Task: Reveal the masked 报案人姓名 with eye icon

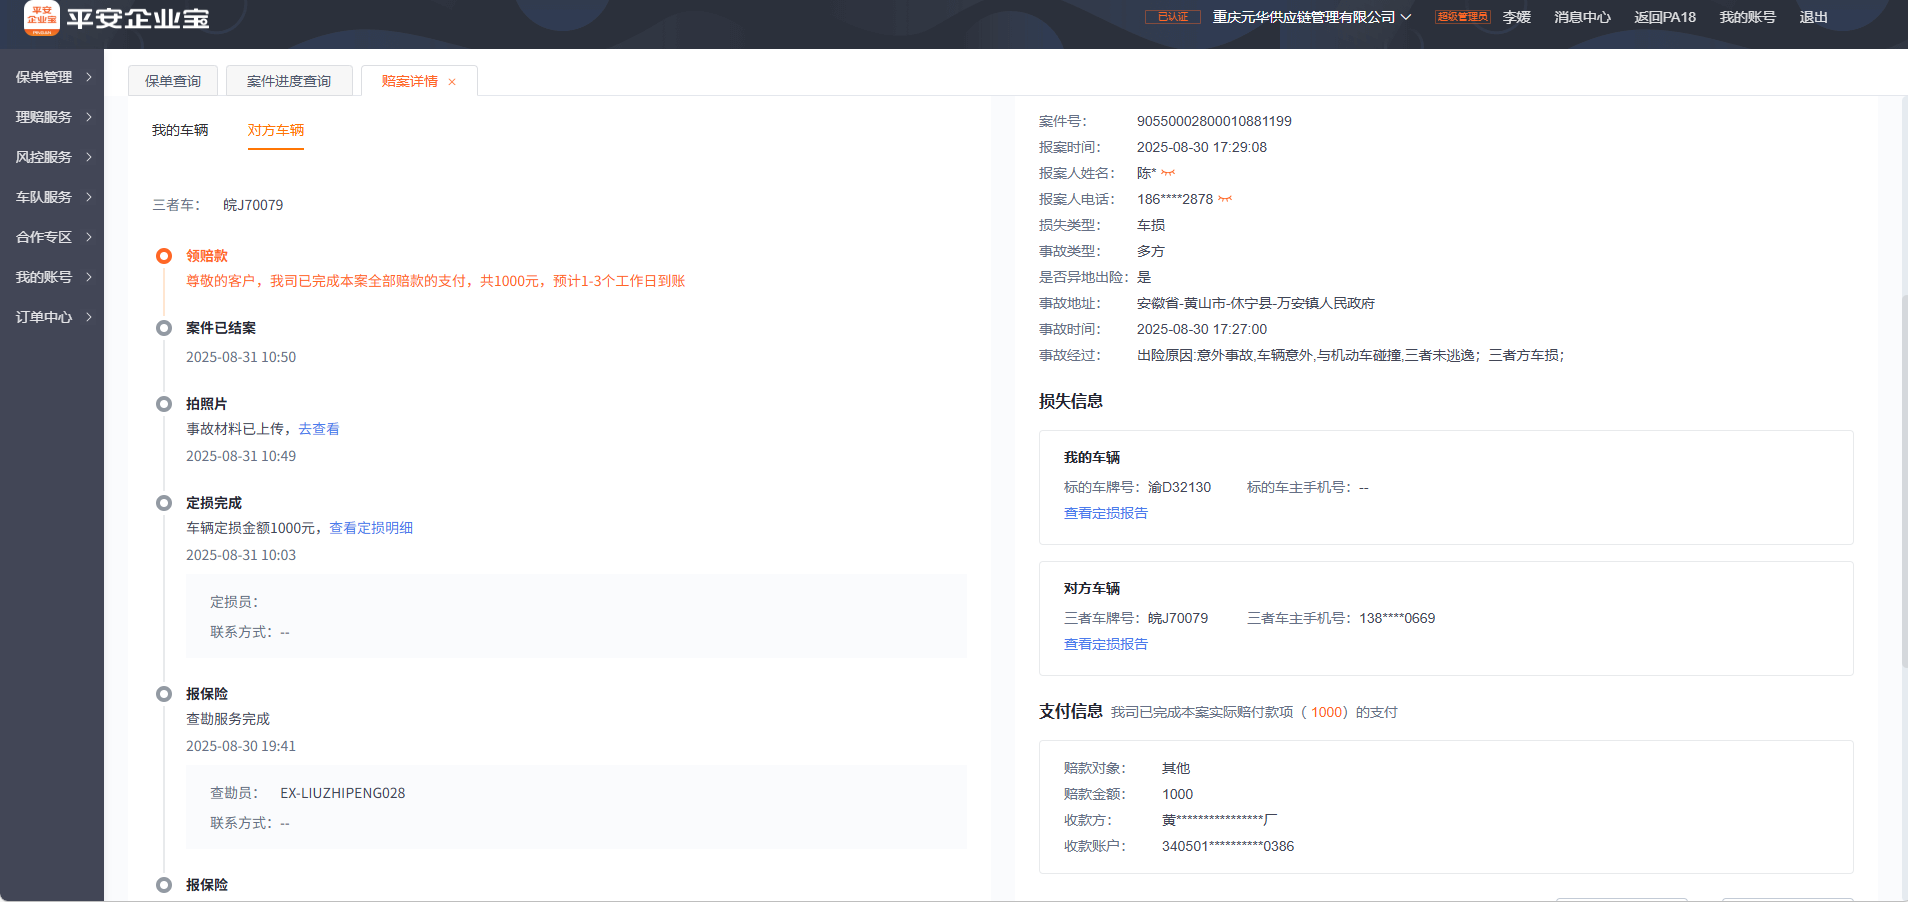Action: pyautogui.click(x=1168, y=174)
